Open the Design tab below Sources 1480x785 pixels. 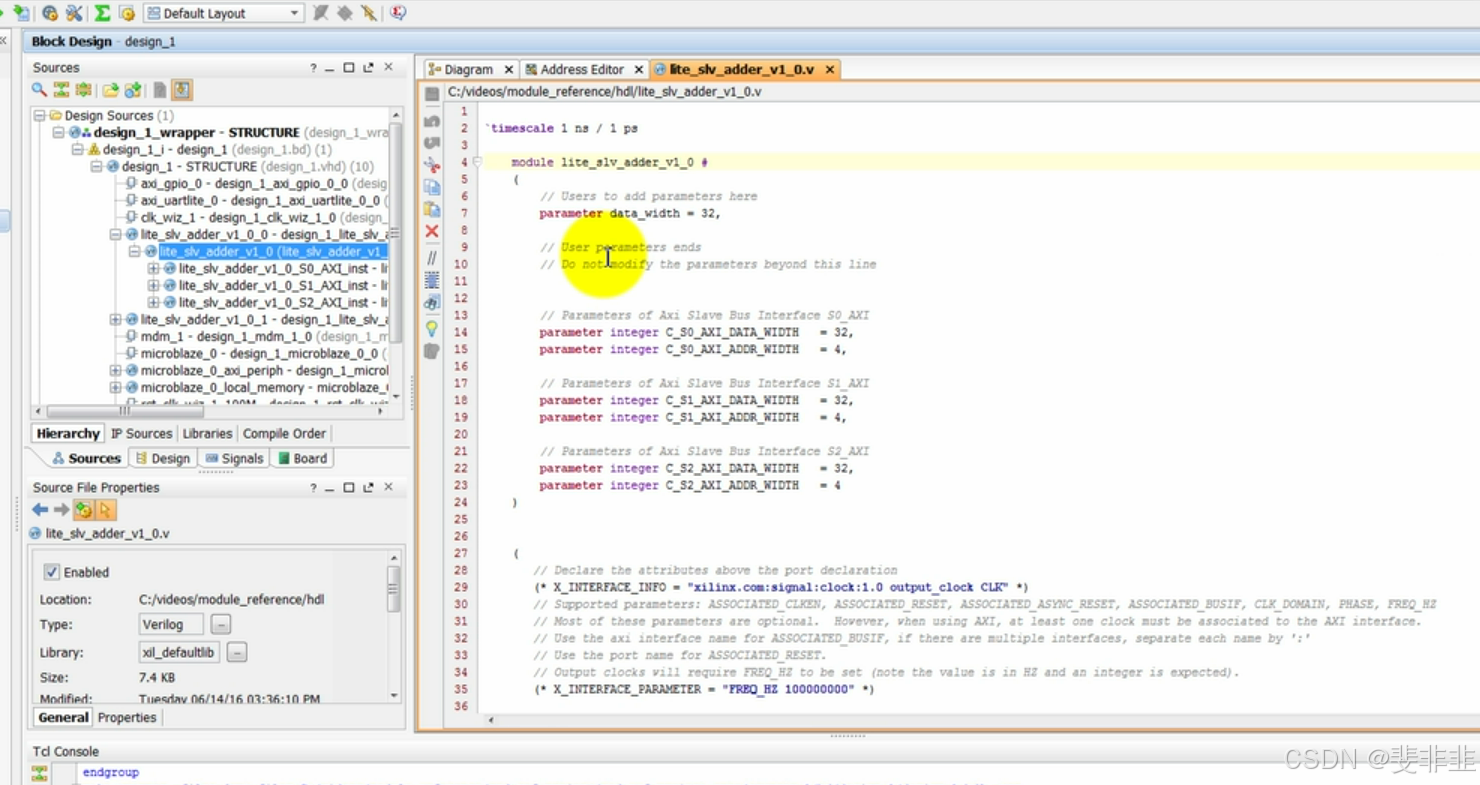pos(163,458)
